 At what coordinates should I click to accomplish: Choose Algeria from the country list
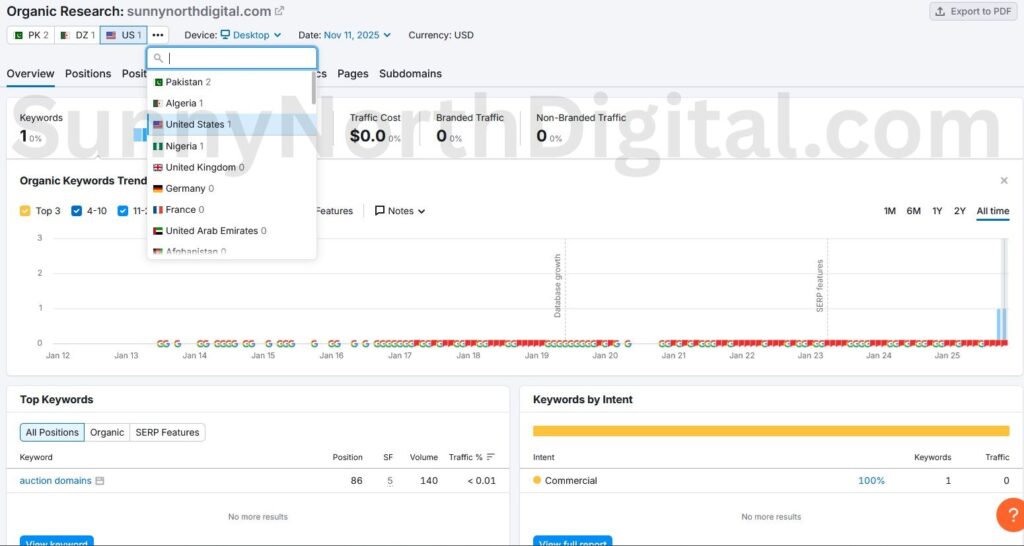230,103
